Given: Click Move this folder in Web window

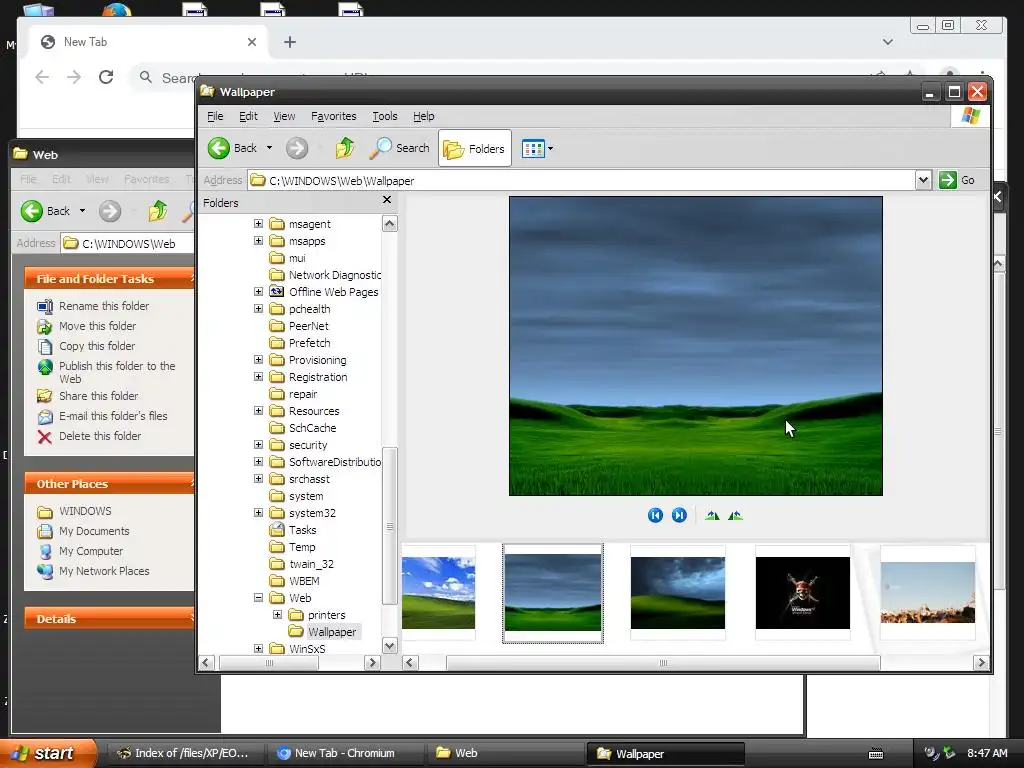Looking at the screenshot, I should (97, 326).
